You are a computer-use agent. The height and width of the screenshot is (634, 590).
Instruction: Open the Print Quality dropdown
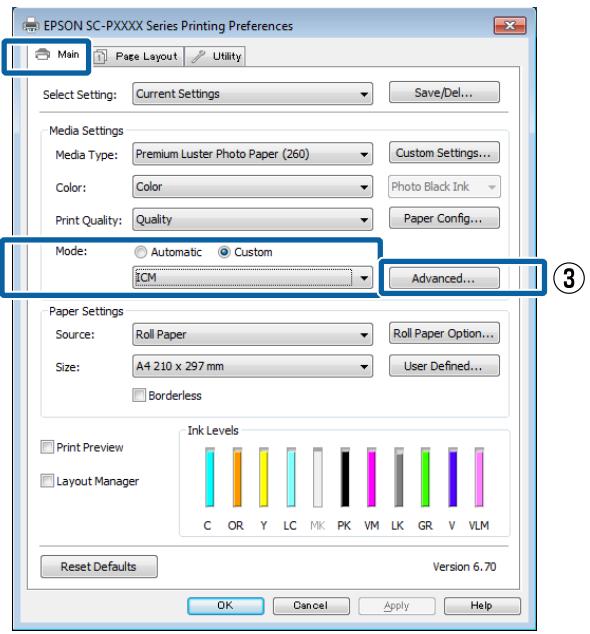tap(252, 220)
